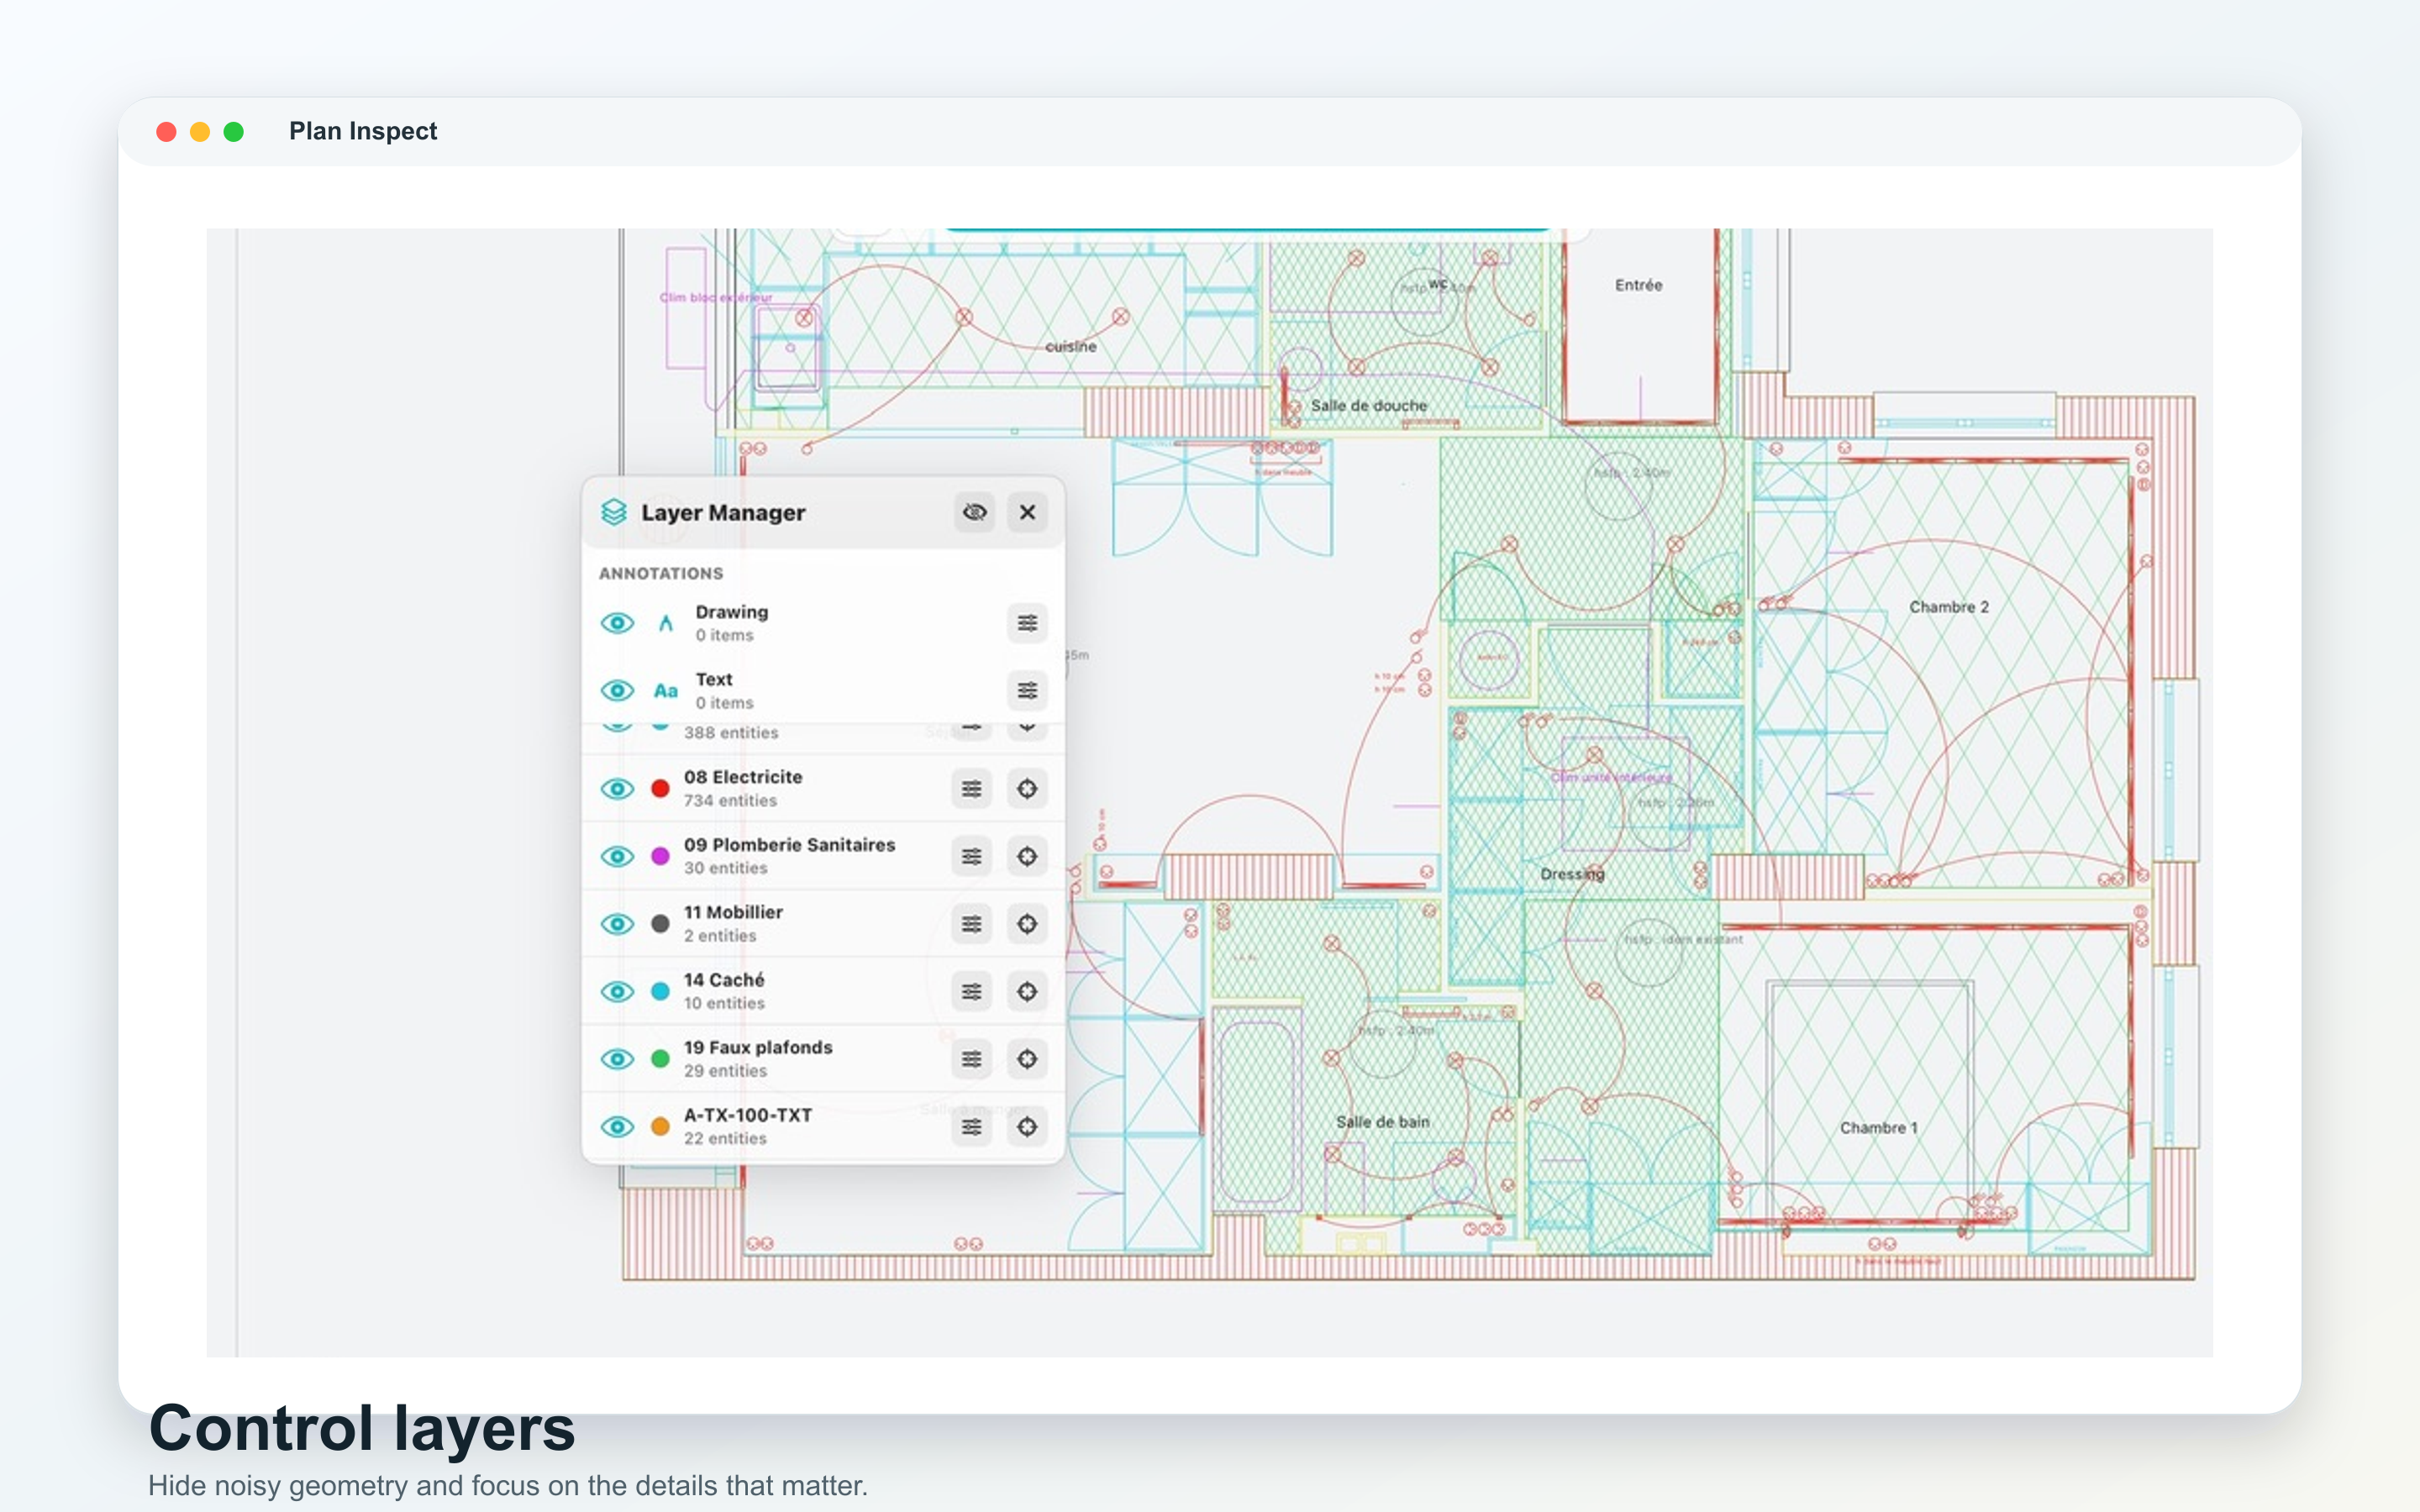
Task: Click orange color dot of A-TX-100-TXT
Action: (660, 1127)
